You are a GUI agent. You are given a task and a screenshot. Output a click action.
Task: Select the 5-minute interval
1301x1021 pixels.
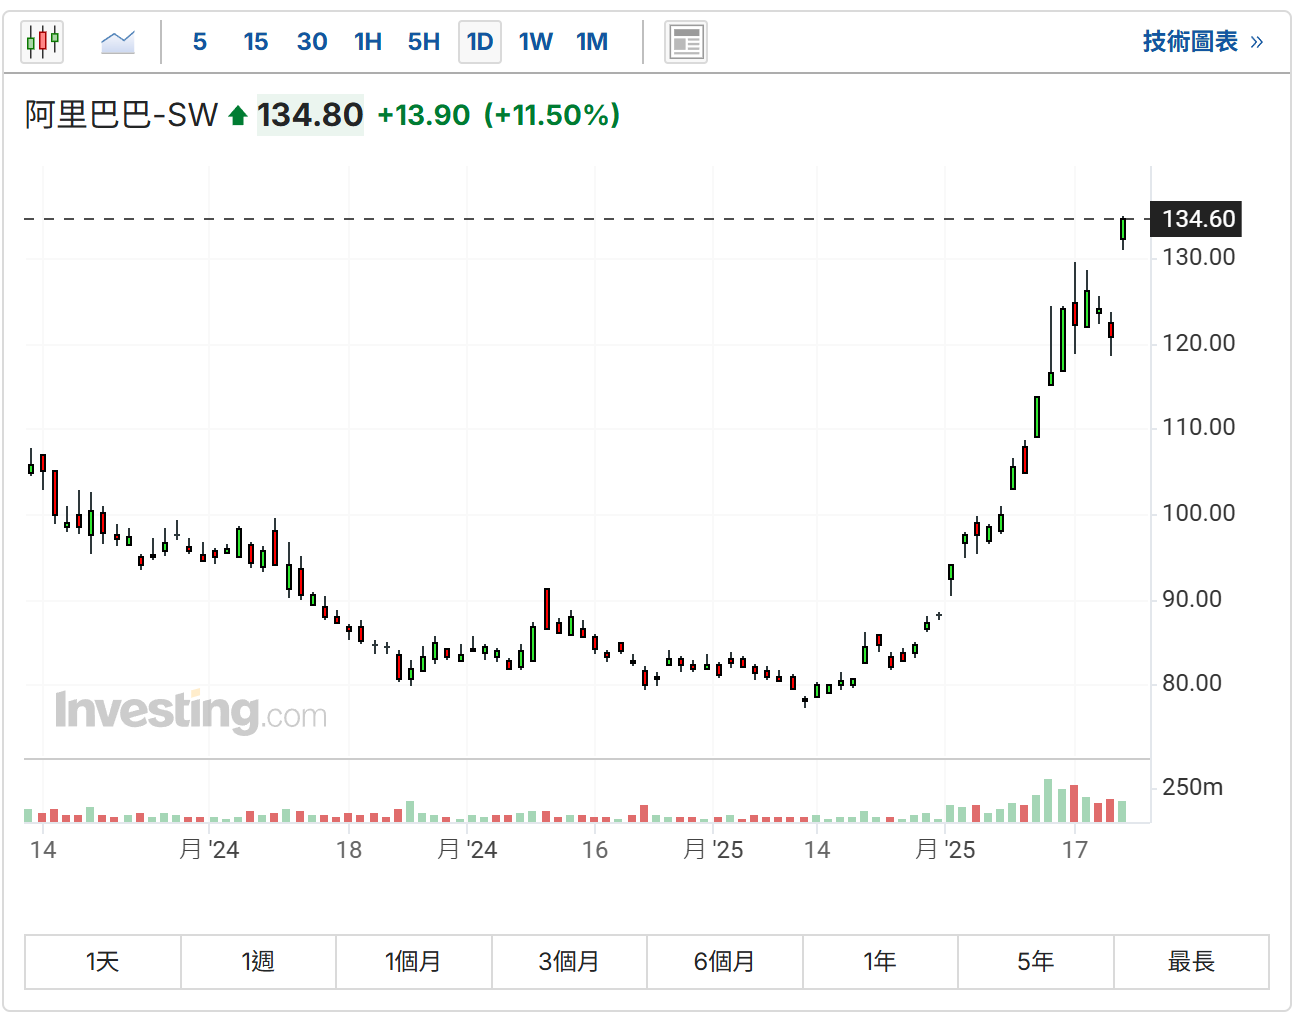pyautogui.click(x=200, y=42)
